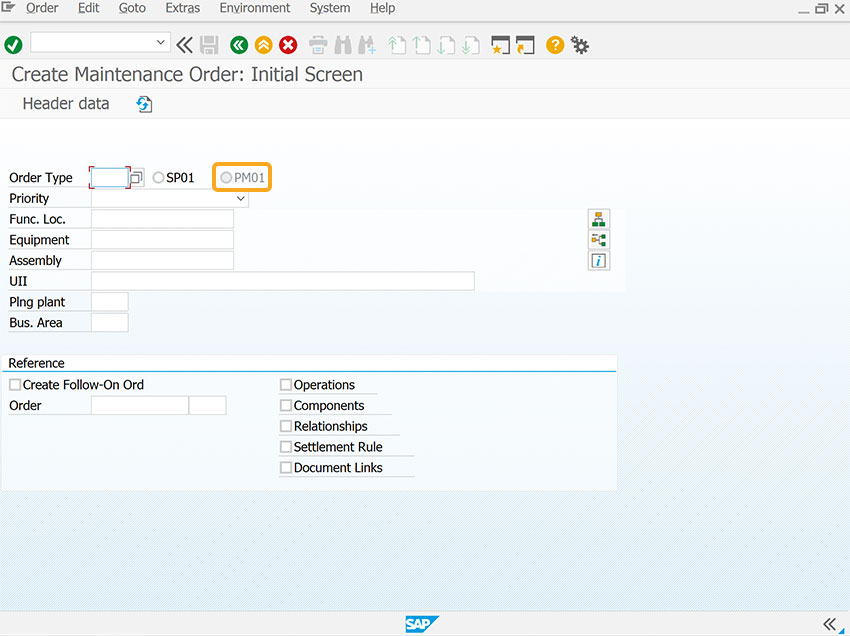Tick the Relationships checkbox

(x=286, y=426)
